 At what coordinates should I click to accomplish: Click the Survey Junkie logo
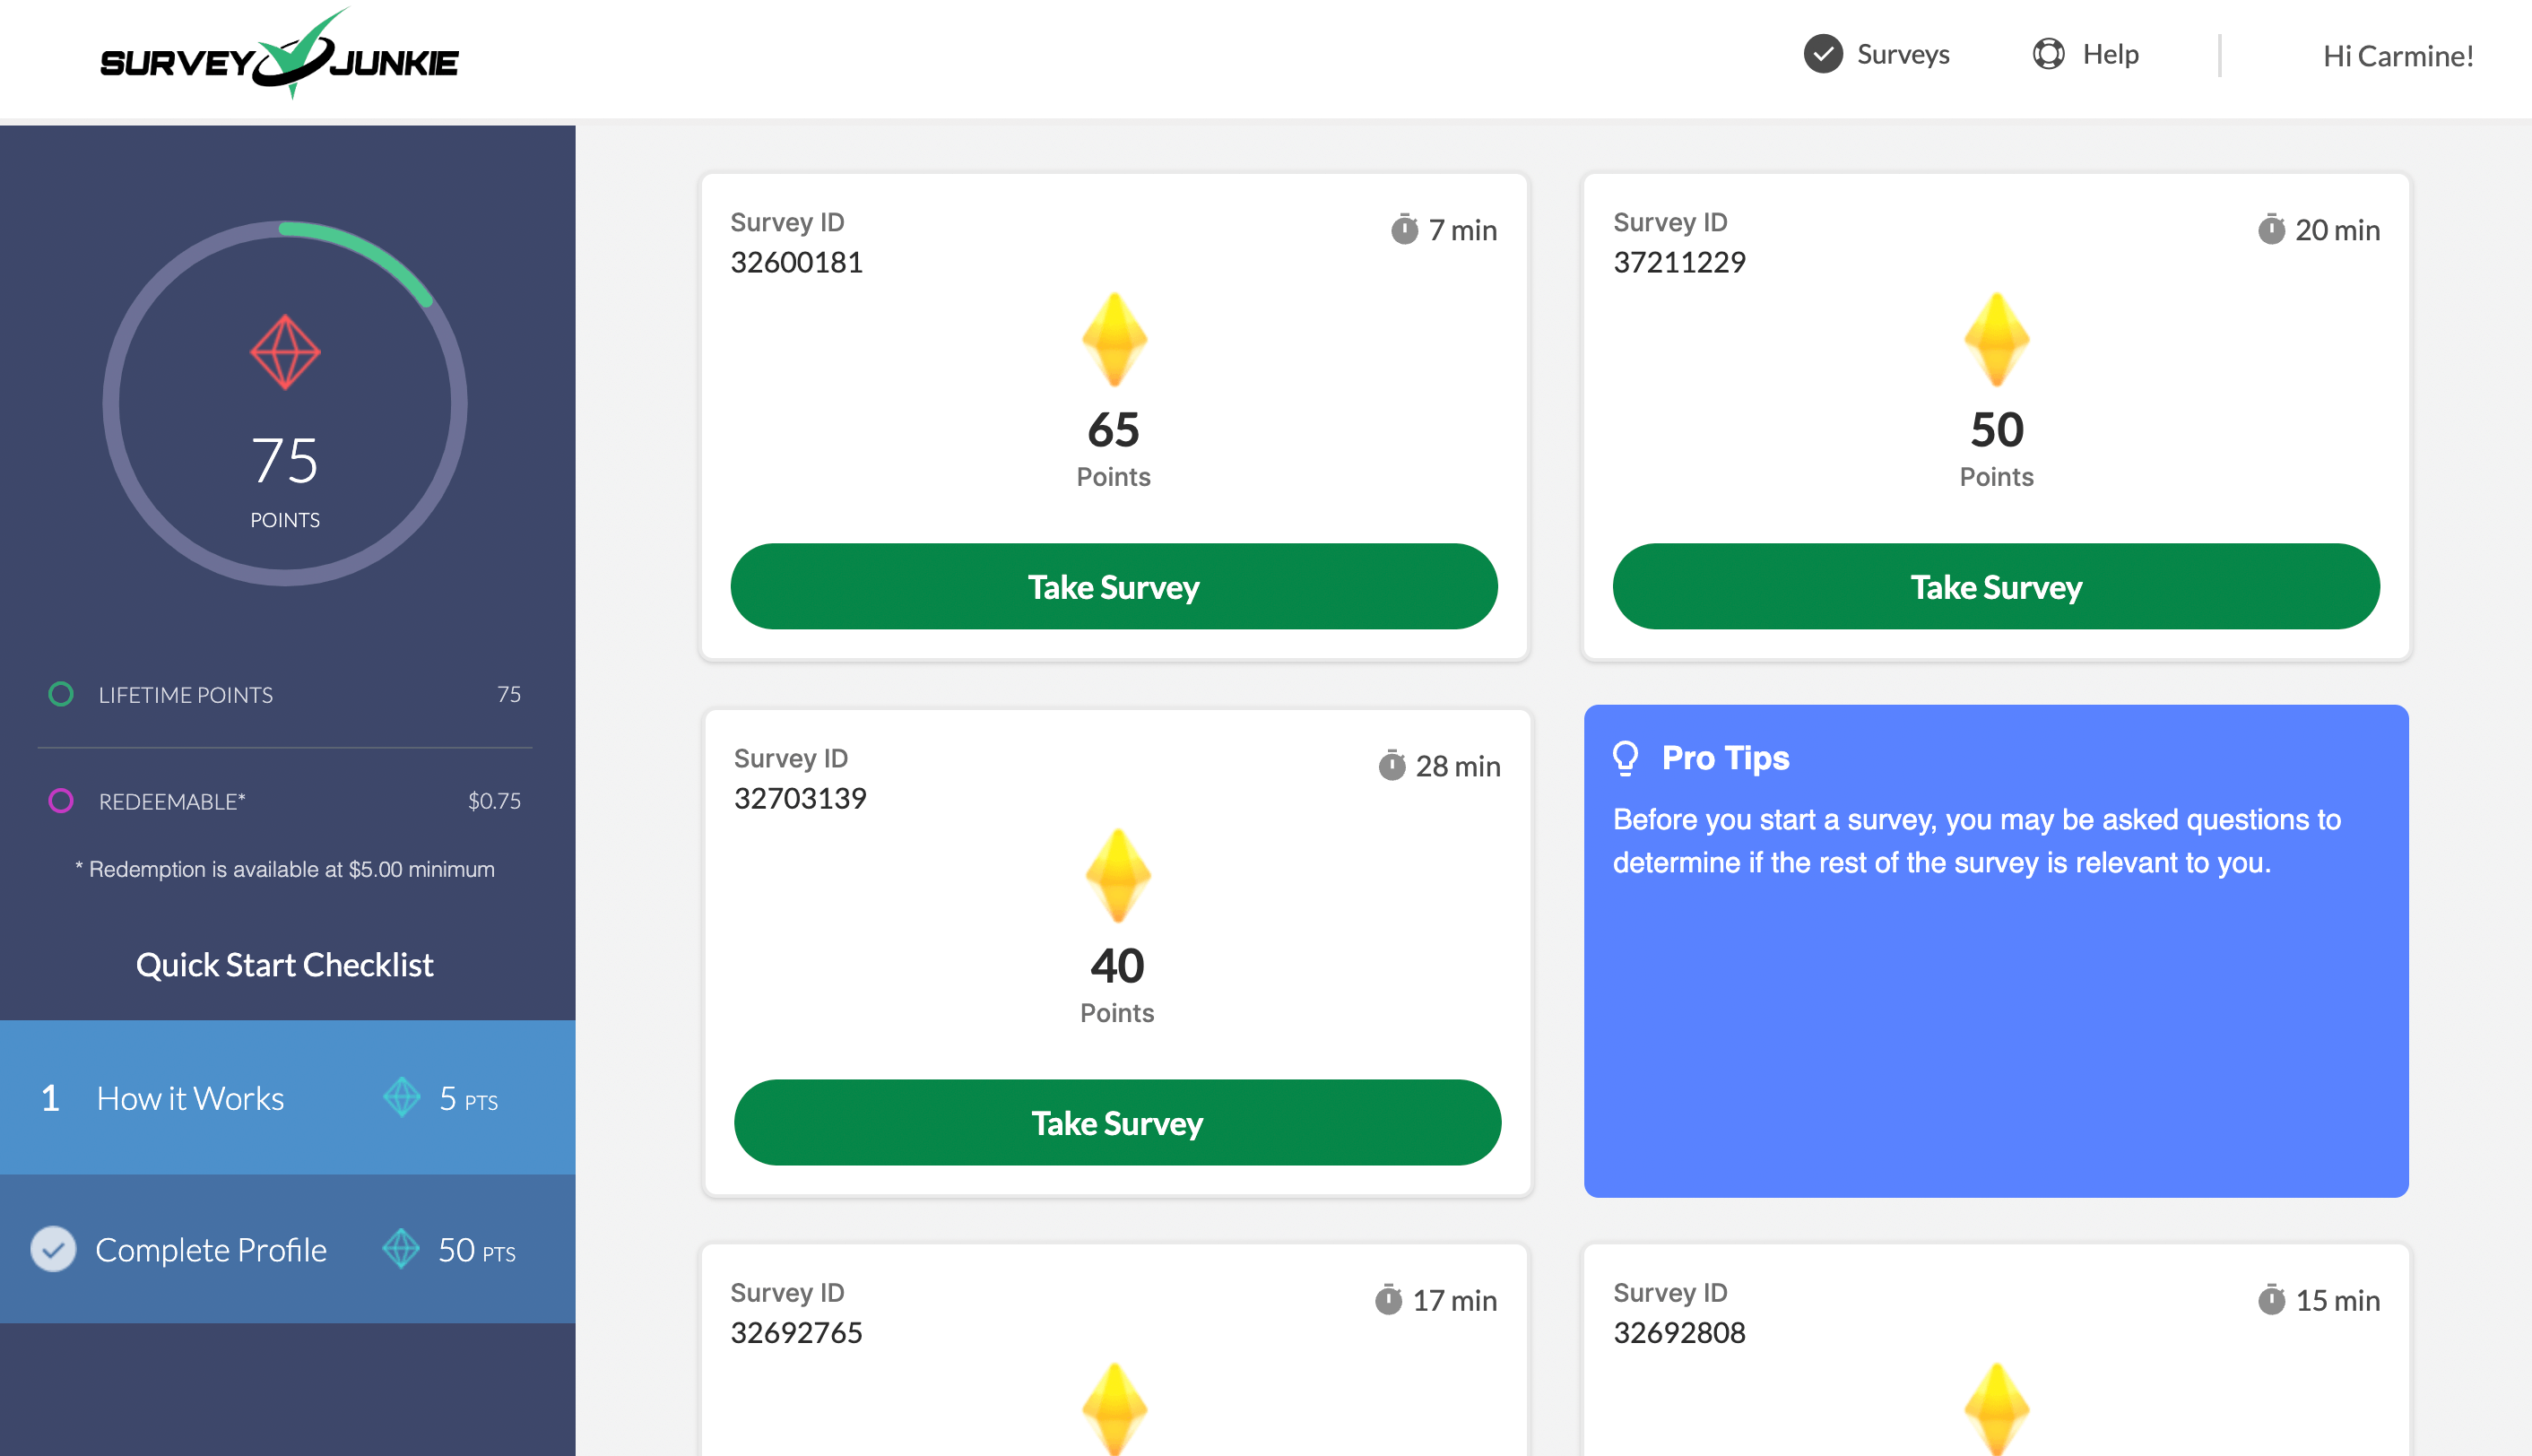(x=279, y=55)
